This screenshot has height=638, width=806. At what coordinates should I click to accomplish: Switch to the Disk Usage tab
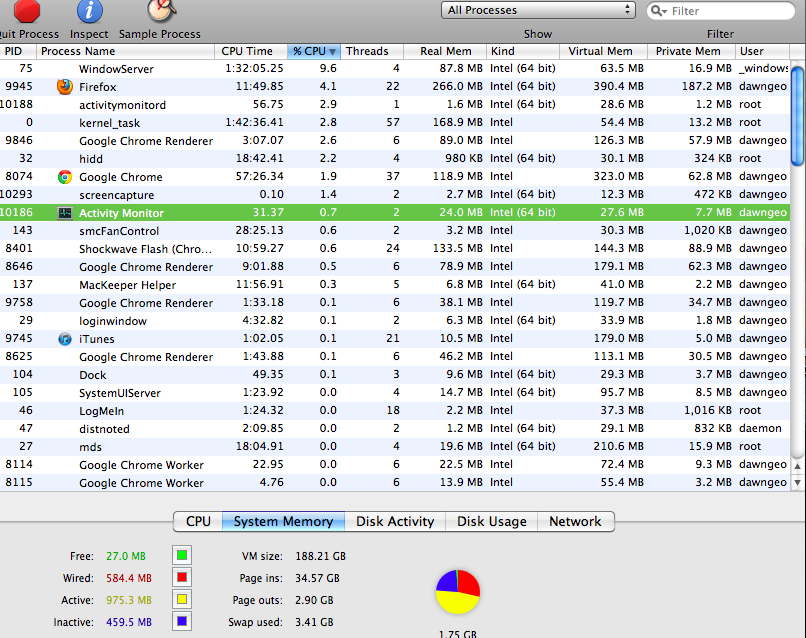tap(491, 521)
